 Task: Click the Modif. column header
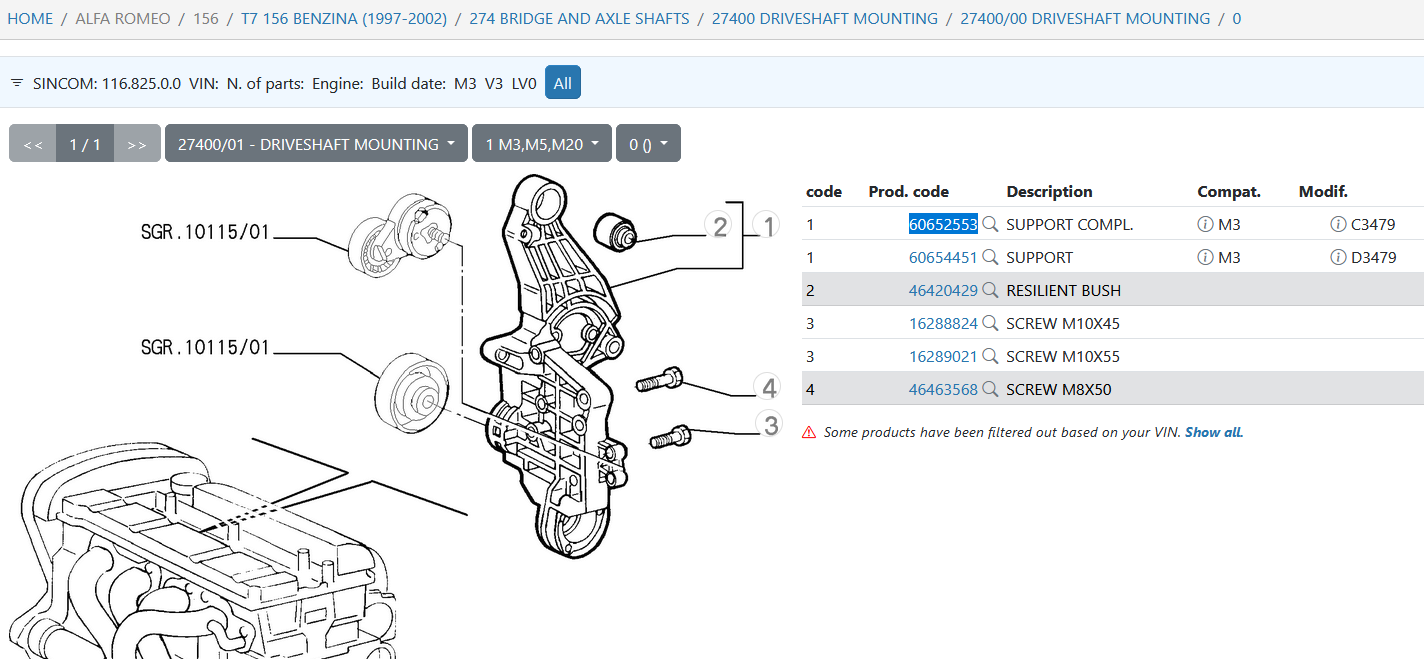1323,191
